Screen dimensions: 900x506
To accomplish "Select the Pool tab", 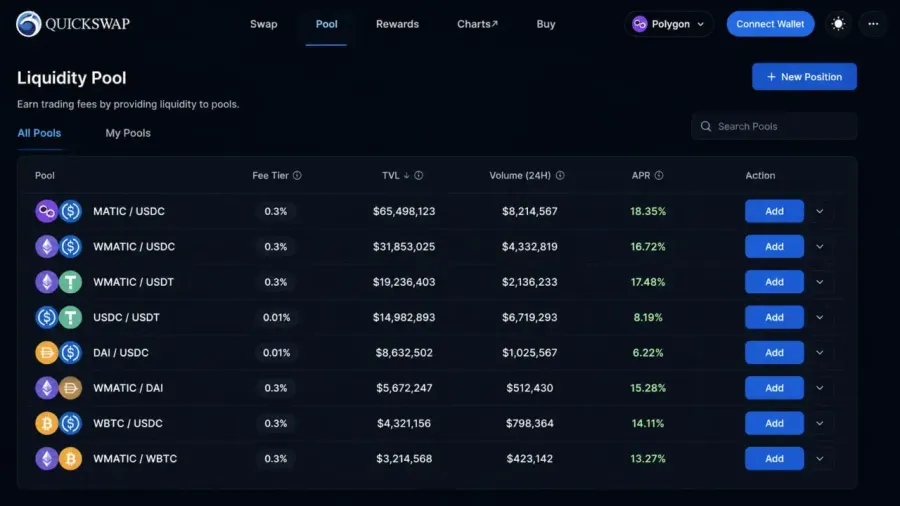I will point(327,24).
